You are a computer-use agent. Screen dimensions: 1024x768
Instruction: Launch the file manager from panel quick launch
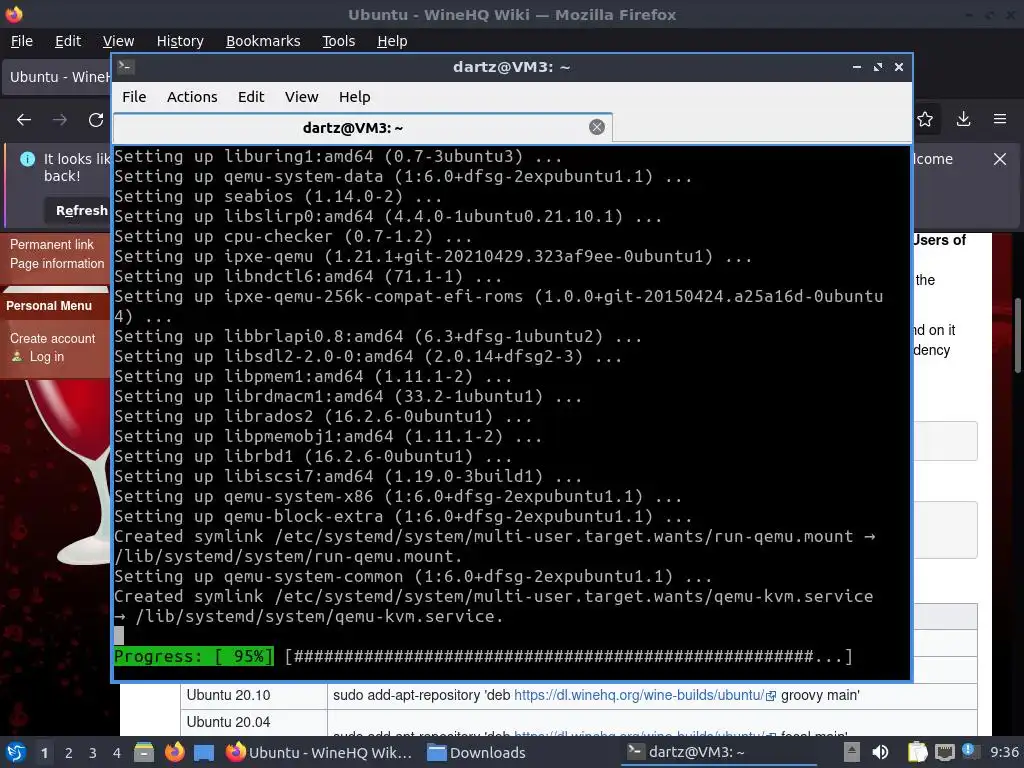point(144,752)
